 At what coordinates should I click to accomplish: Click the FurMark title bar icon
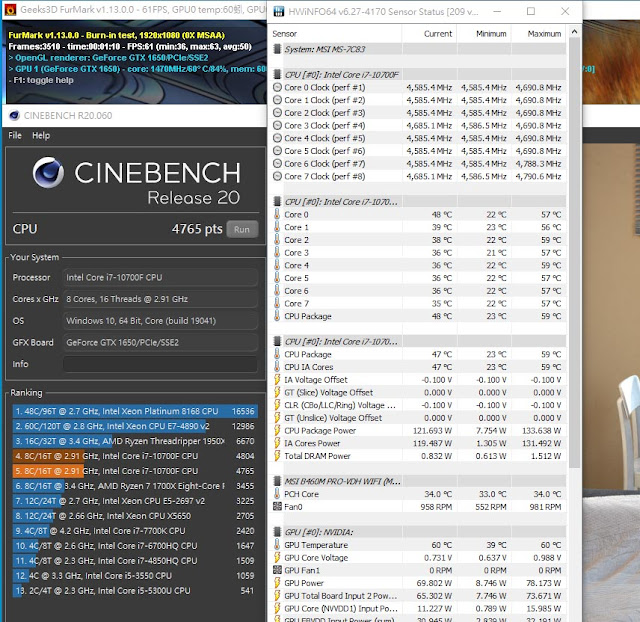(x=10, y=9)
